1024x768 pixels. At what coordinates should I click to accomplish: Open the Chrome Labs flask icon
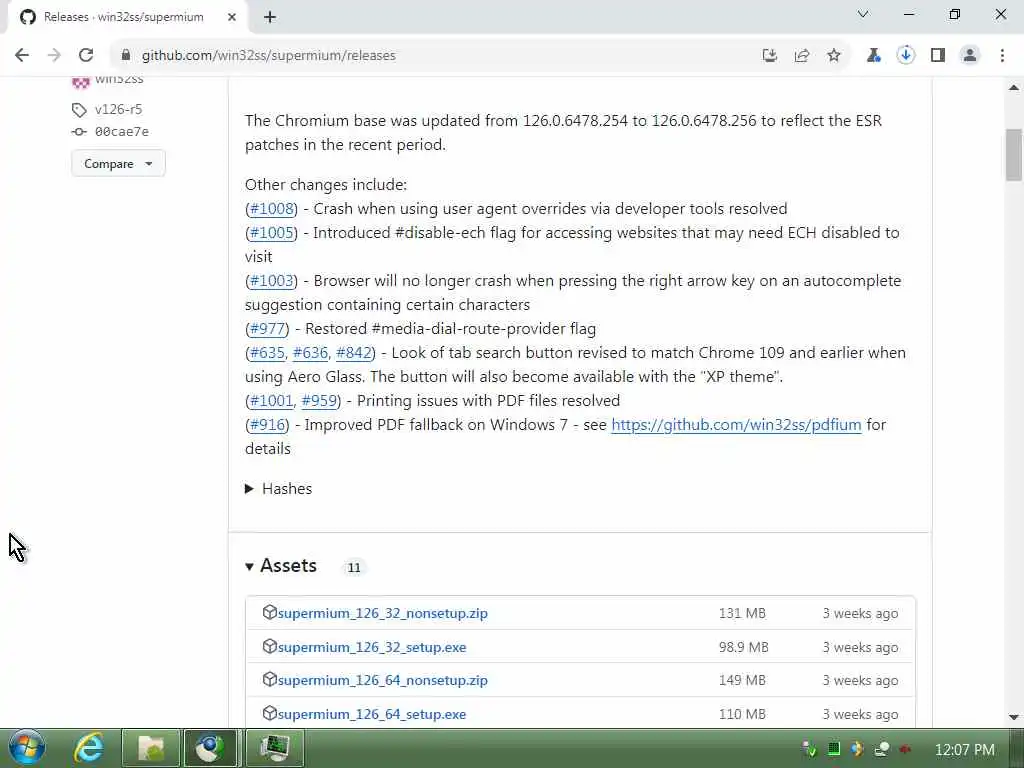tap(873, 56)
